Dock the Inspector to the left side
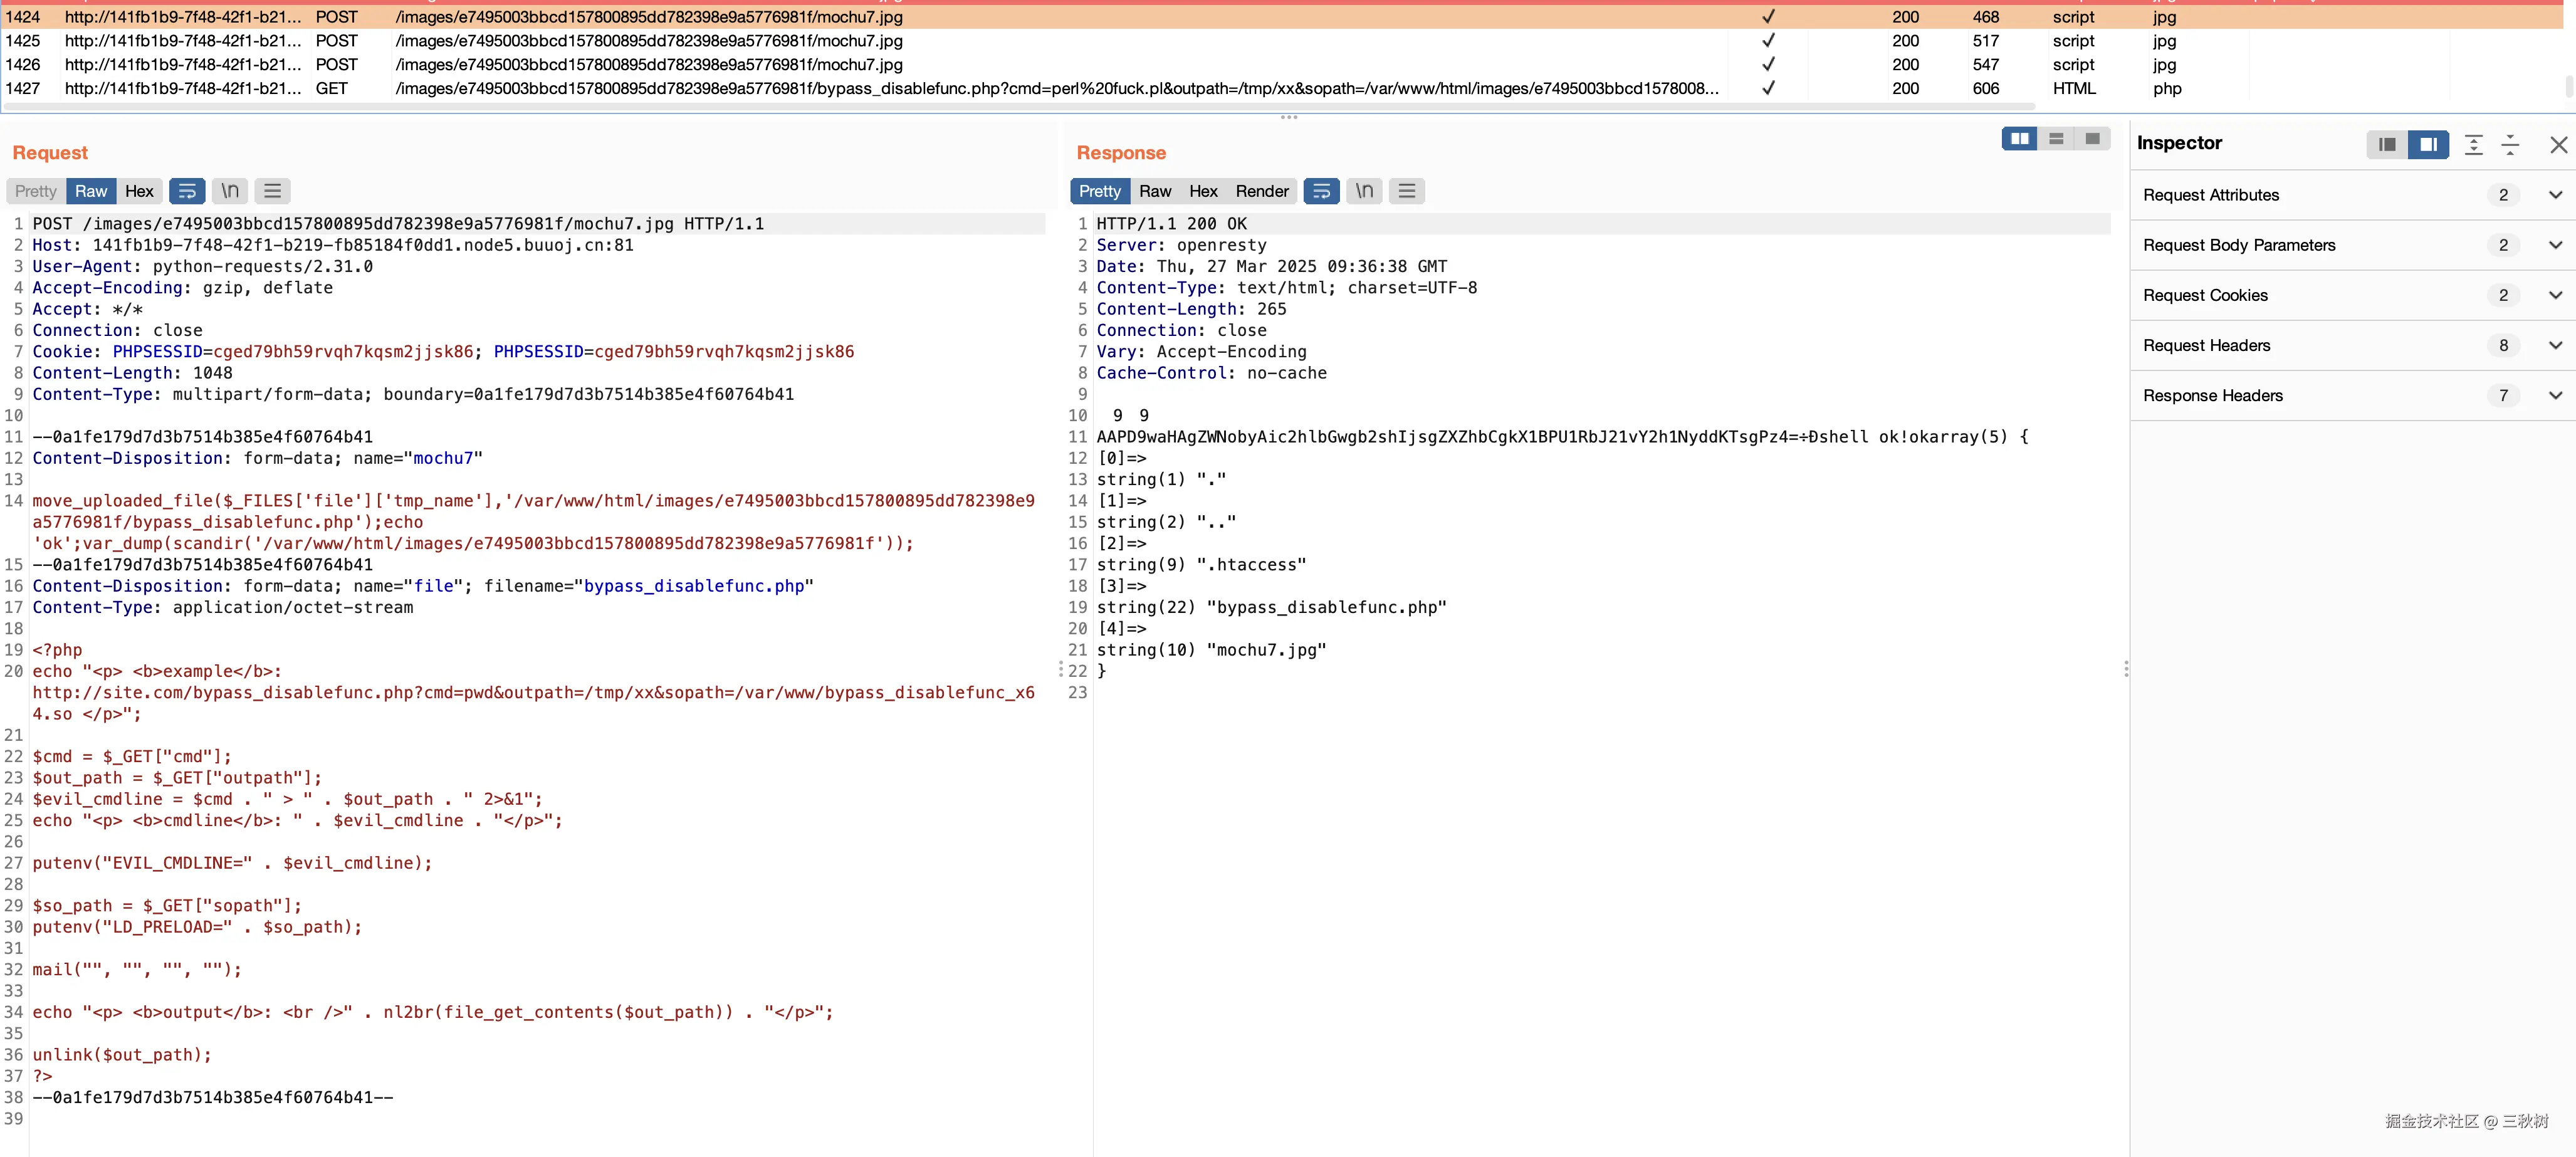Screen dimensions: 2576x1157 (x=2387, y=145)
